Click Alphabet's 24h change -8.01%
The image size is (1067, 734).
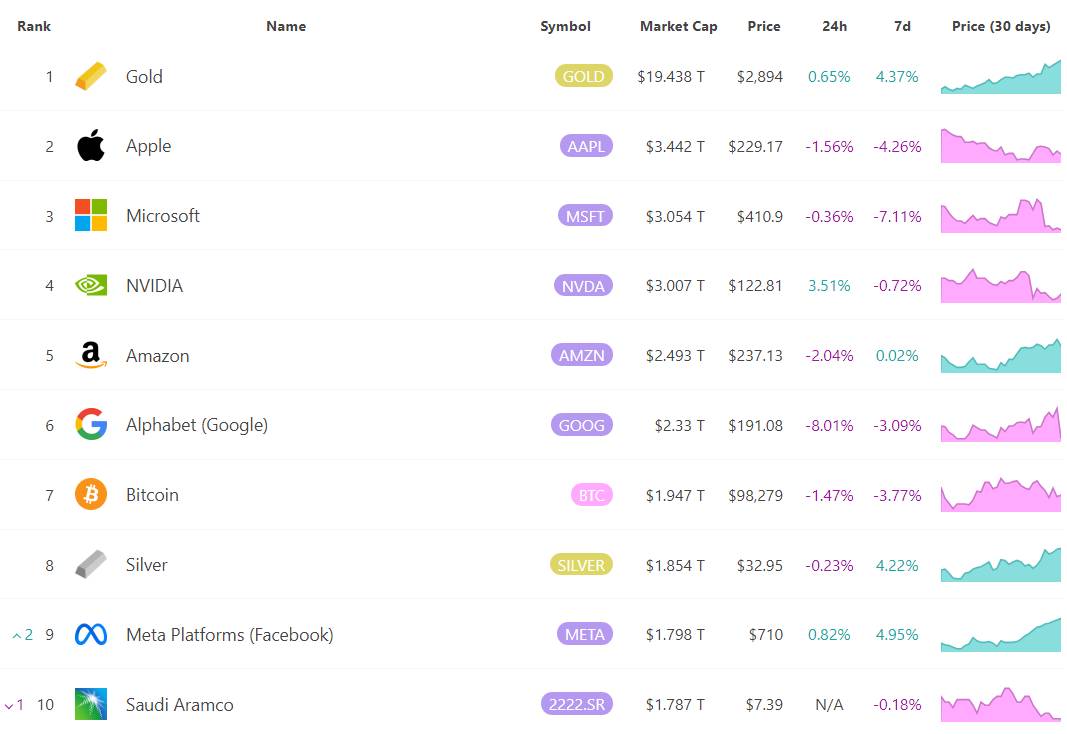pos(829,426)
